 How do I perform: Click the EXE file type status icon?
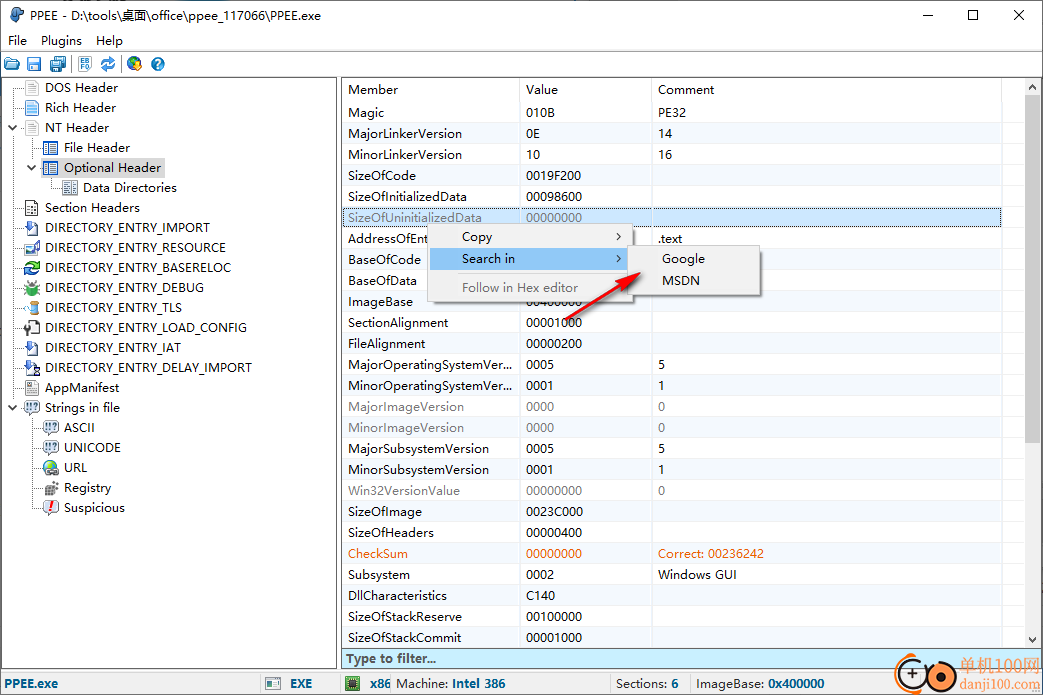(273, 684)
